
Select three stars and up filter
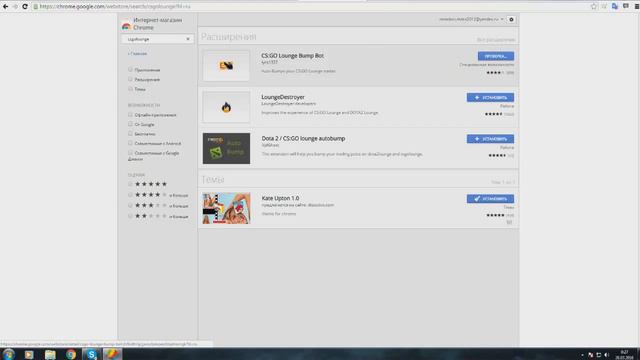(131, 205)
